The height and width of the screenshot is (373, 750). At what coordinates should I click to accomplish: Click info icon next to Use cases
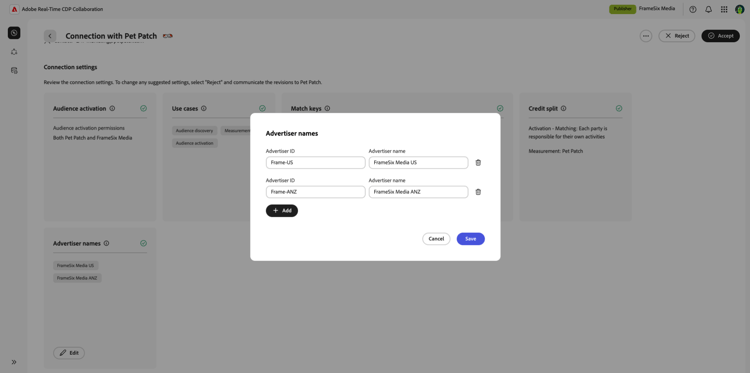pyautogui.click(x=204, y=109)
